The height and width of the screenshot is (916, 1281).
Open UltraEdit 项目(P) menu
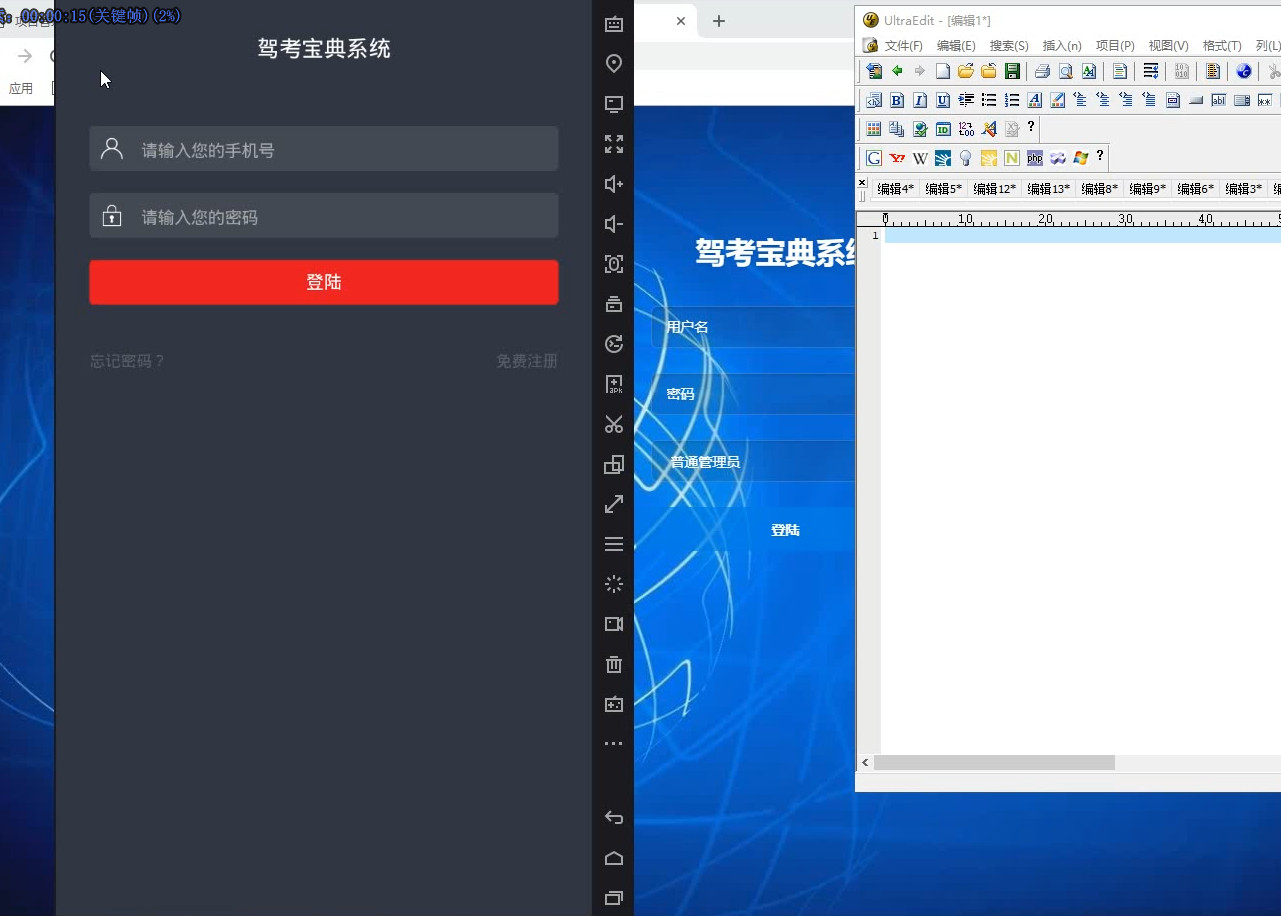point(1115,46)
